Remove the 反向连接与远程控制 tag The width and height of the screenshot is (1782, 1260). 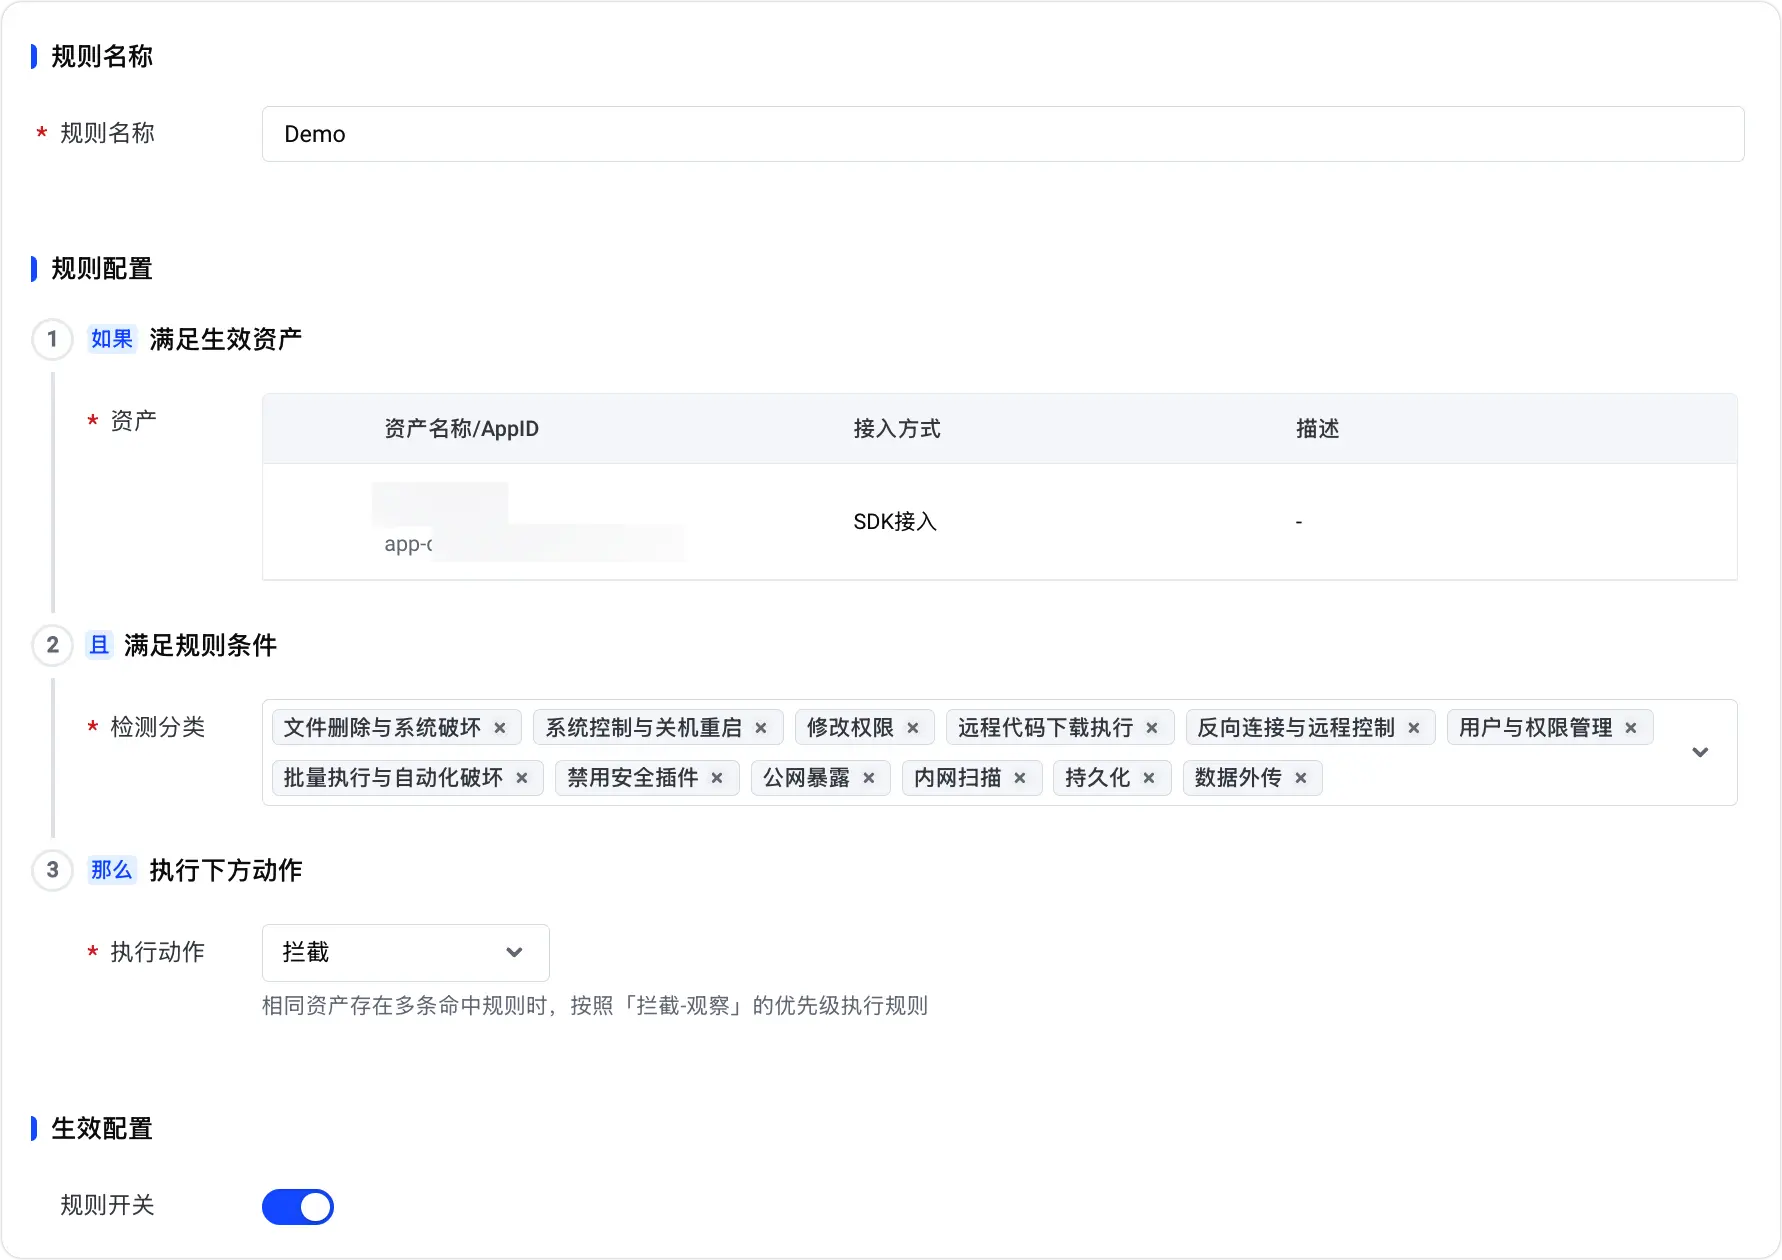(x=1414, y=728)
